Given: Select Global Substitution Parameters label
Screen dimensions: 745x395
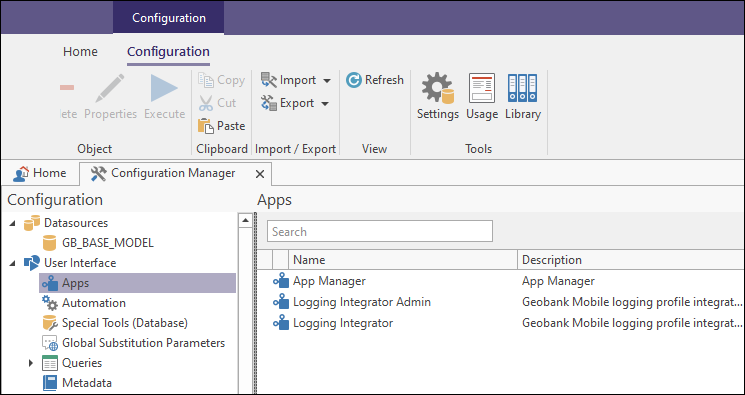Looking at the screenshot, I should [x=143, y=343].
